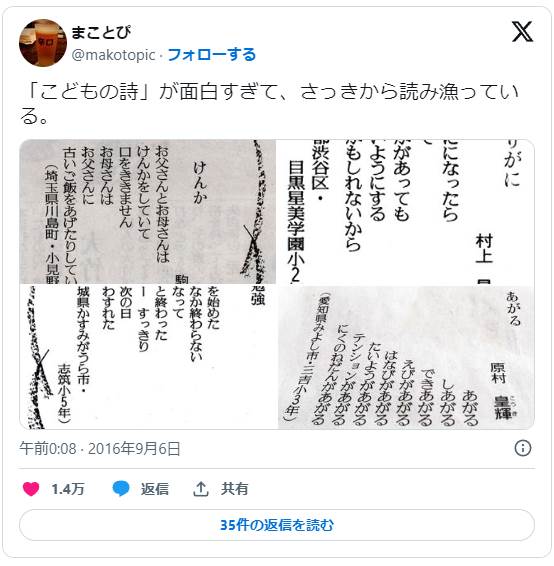Viewport: 554px width, 566px height.
Task: Open the 目黒星美学園 poem photo thumbnail
Action: (406, 212)
